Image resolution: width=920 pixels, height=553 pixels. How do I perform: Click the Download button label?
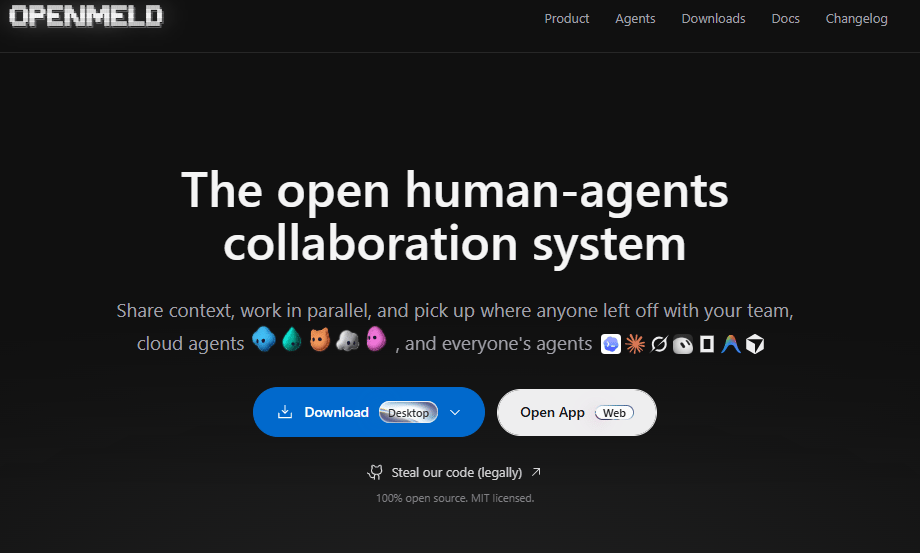click(x=336, y=412)
